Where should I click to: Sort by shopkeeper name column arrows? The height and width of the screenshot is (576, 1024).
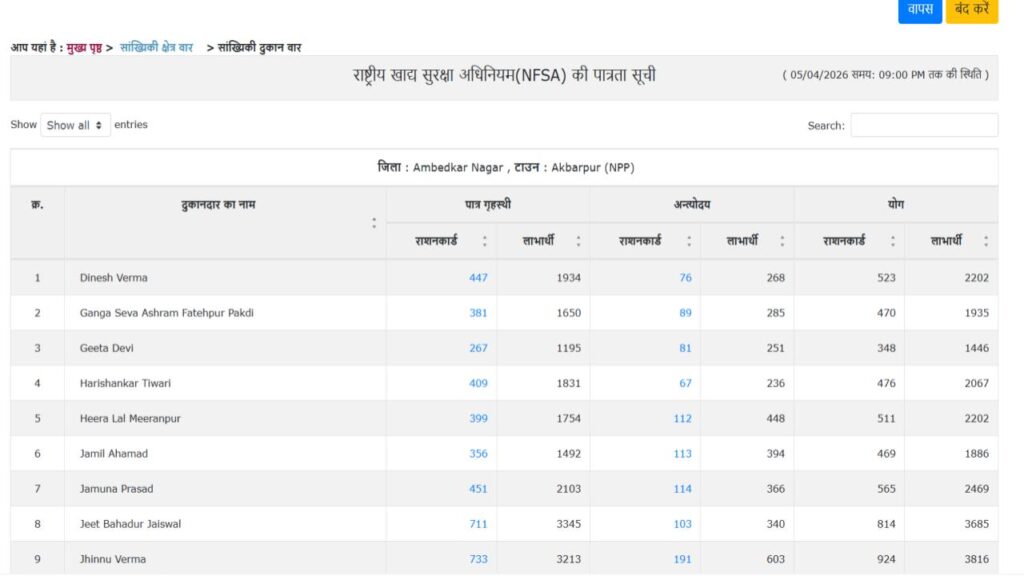[x=374, y=223]
